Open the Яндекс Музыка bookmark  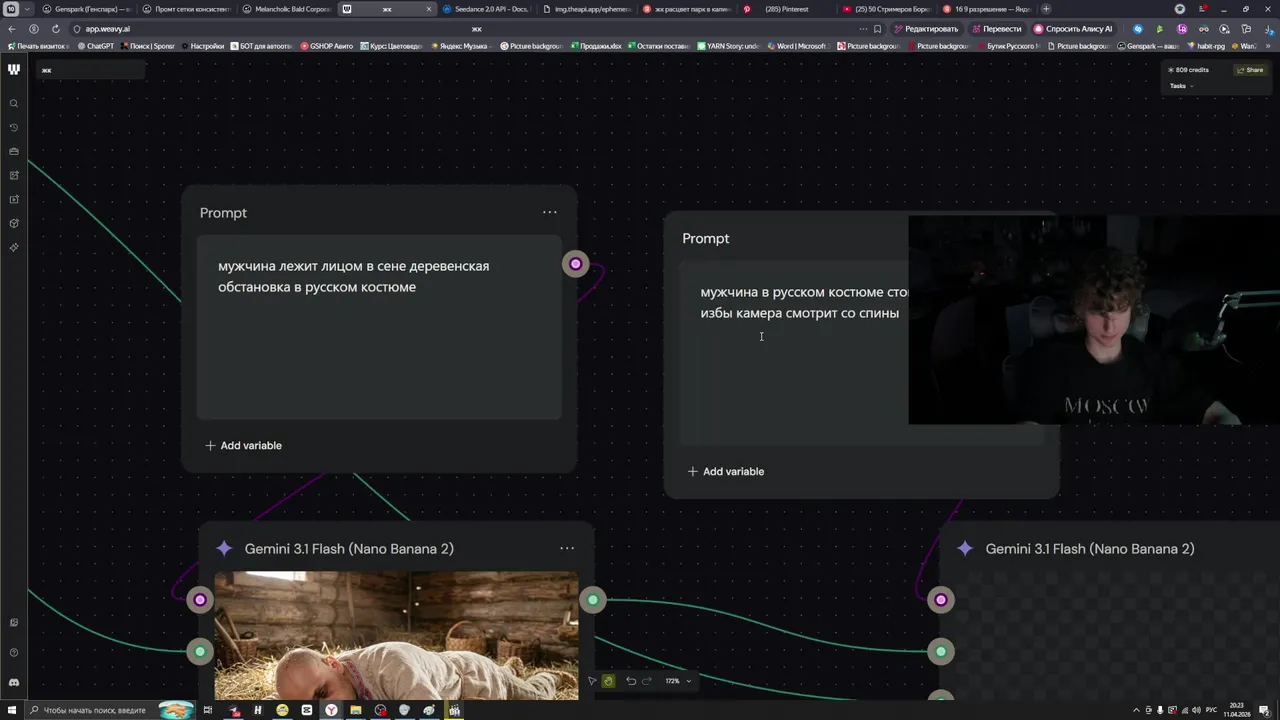click(460, 46)
